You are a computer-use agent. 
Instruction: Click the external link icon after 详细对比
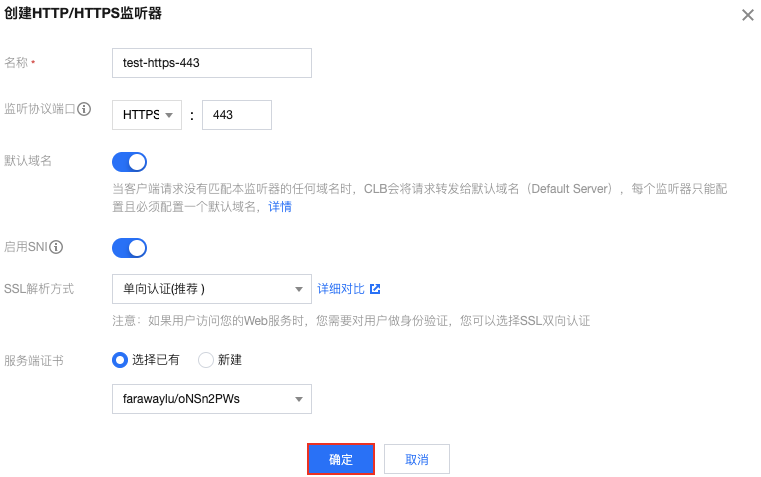tap(375, 289)
